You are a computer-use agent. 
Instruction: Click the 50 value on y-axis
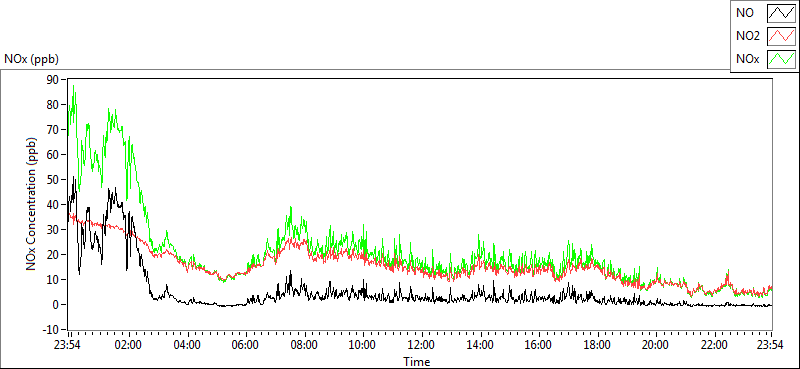[54, 179]
